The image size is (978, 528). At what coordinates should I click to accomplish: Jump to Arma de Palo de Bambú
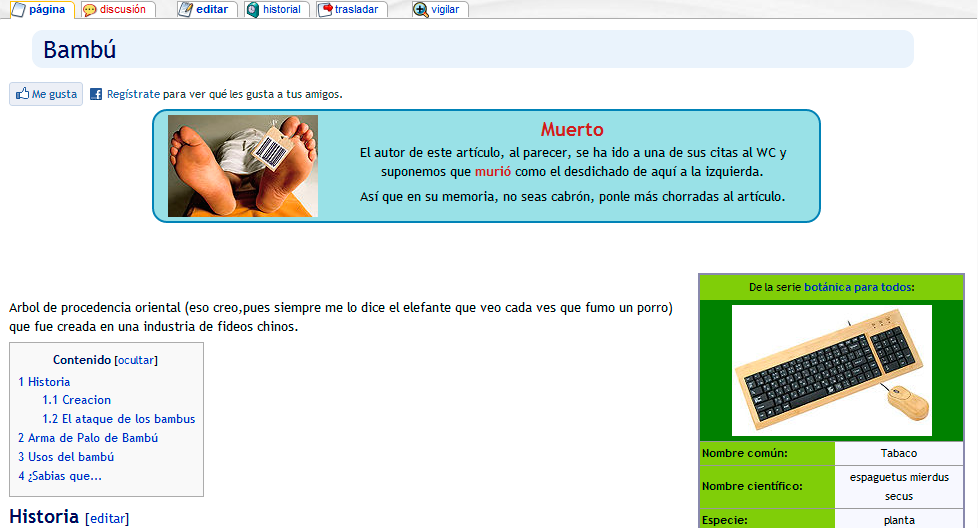(x=88, y=438)
